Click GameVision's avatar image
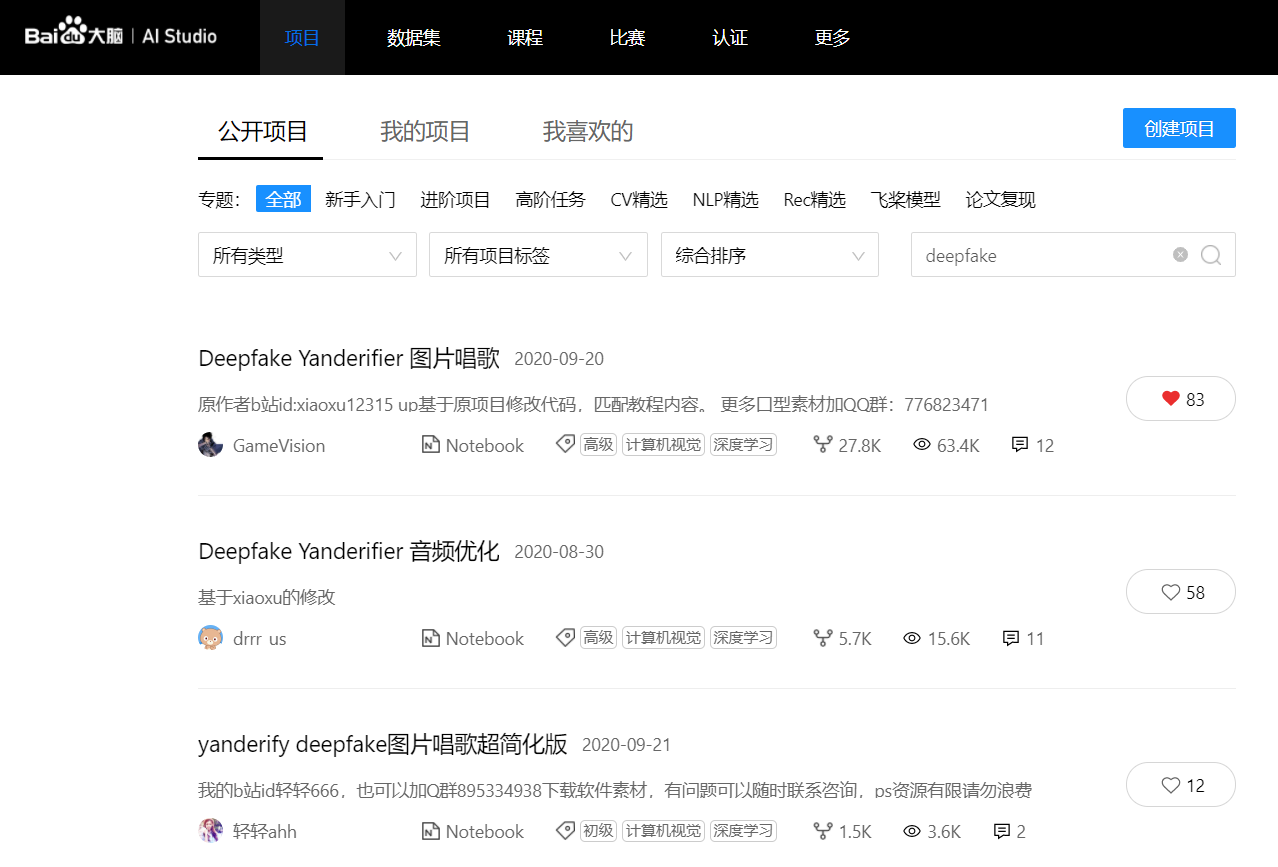 [210, 444]
